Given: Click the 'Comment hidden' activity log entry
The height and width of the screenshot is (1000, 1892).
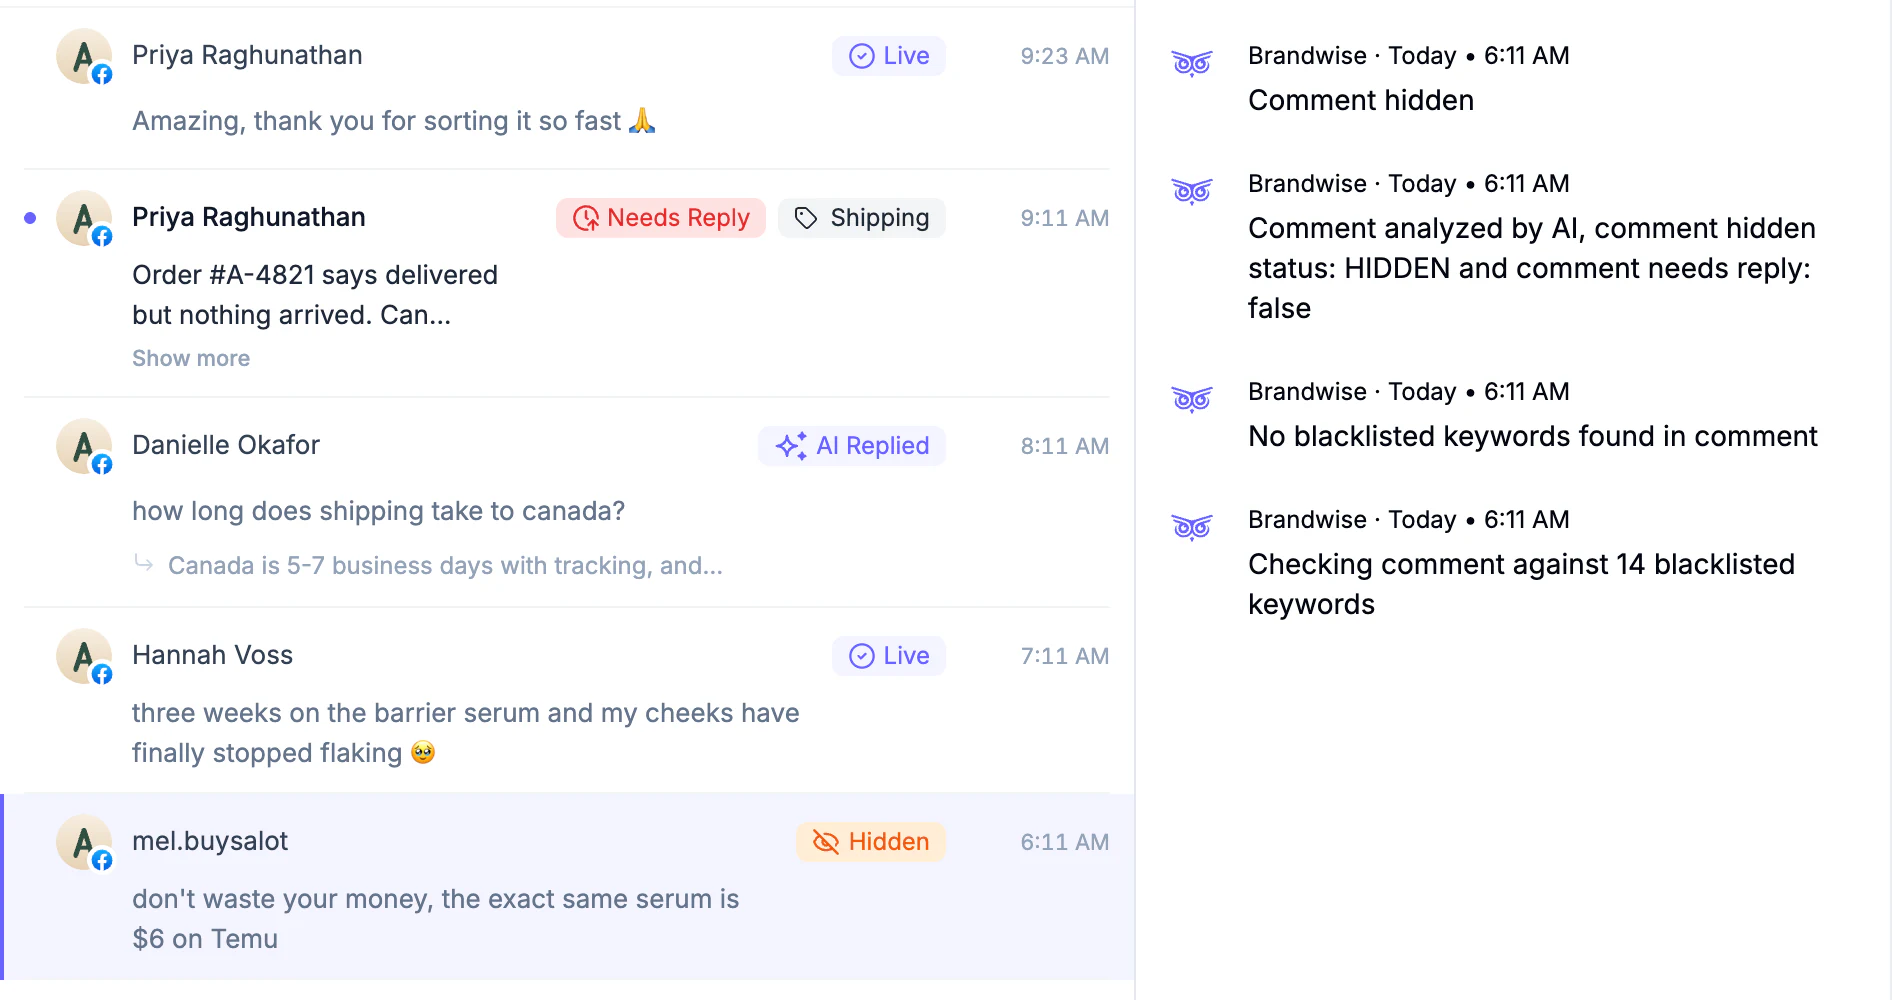Looking at the screenshot, I should tap(1361, 100).
